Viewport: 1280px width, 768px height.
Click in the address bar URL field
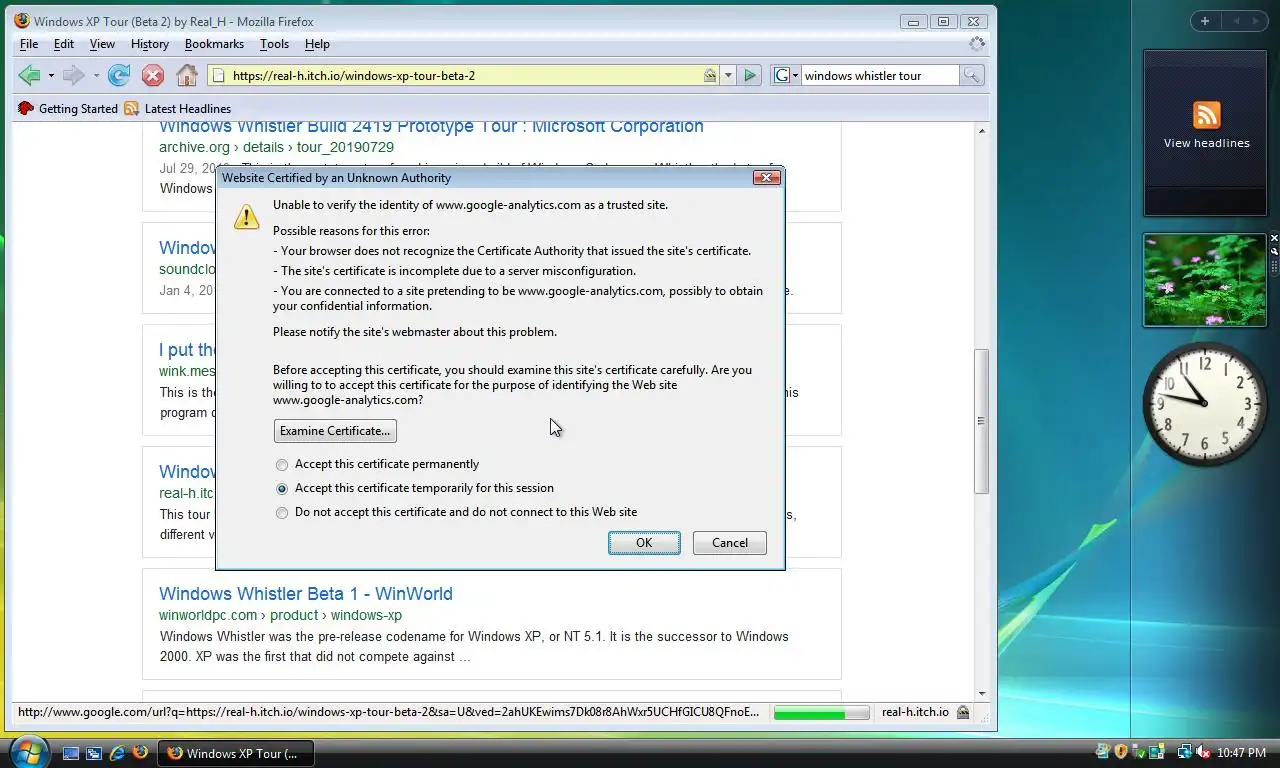(465, 76)
